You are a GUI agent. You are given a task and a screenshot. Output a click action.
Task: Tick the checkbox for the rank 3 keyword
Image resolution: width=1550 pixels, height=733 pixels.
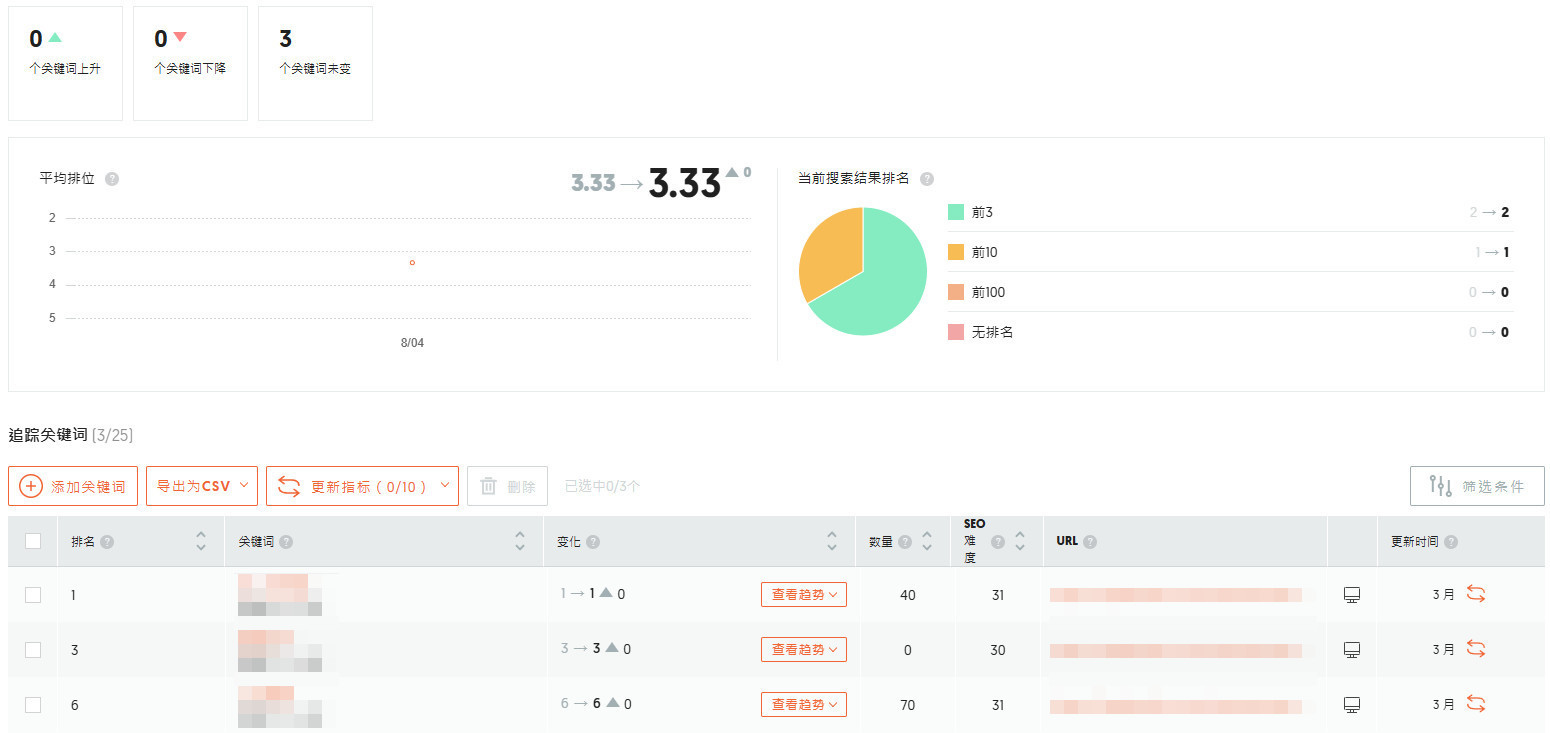coord(33,650)
